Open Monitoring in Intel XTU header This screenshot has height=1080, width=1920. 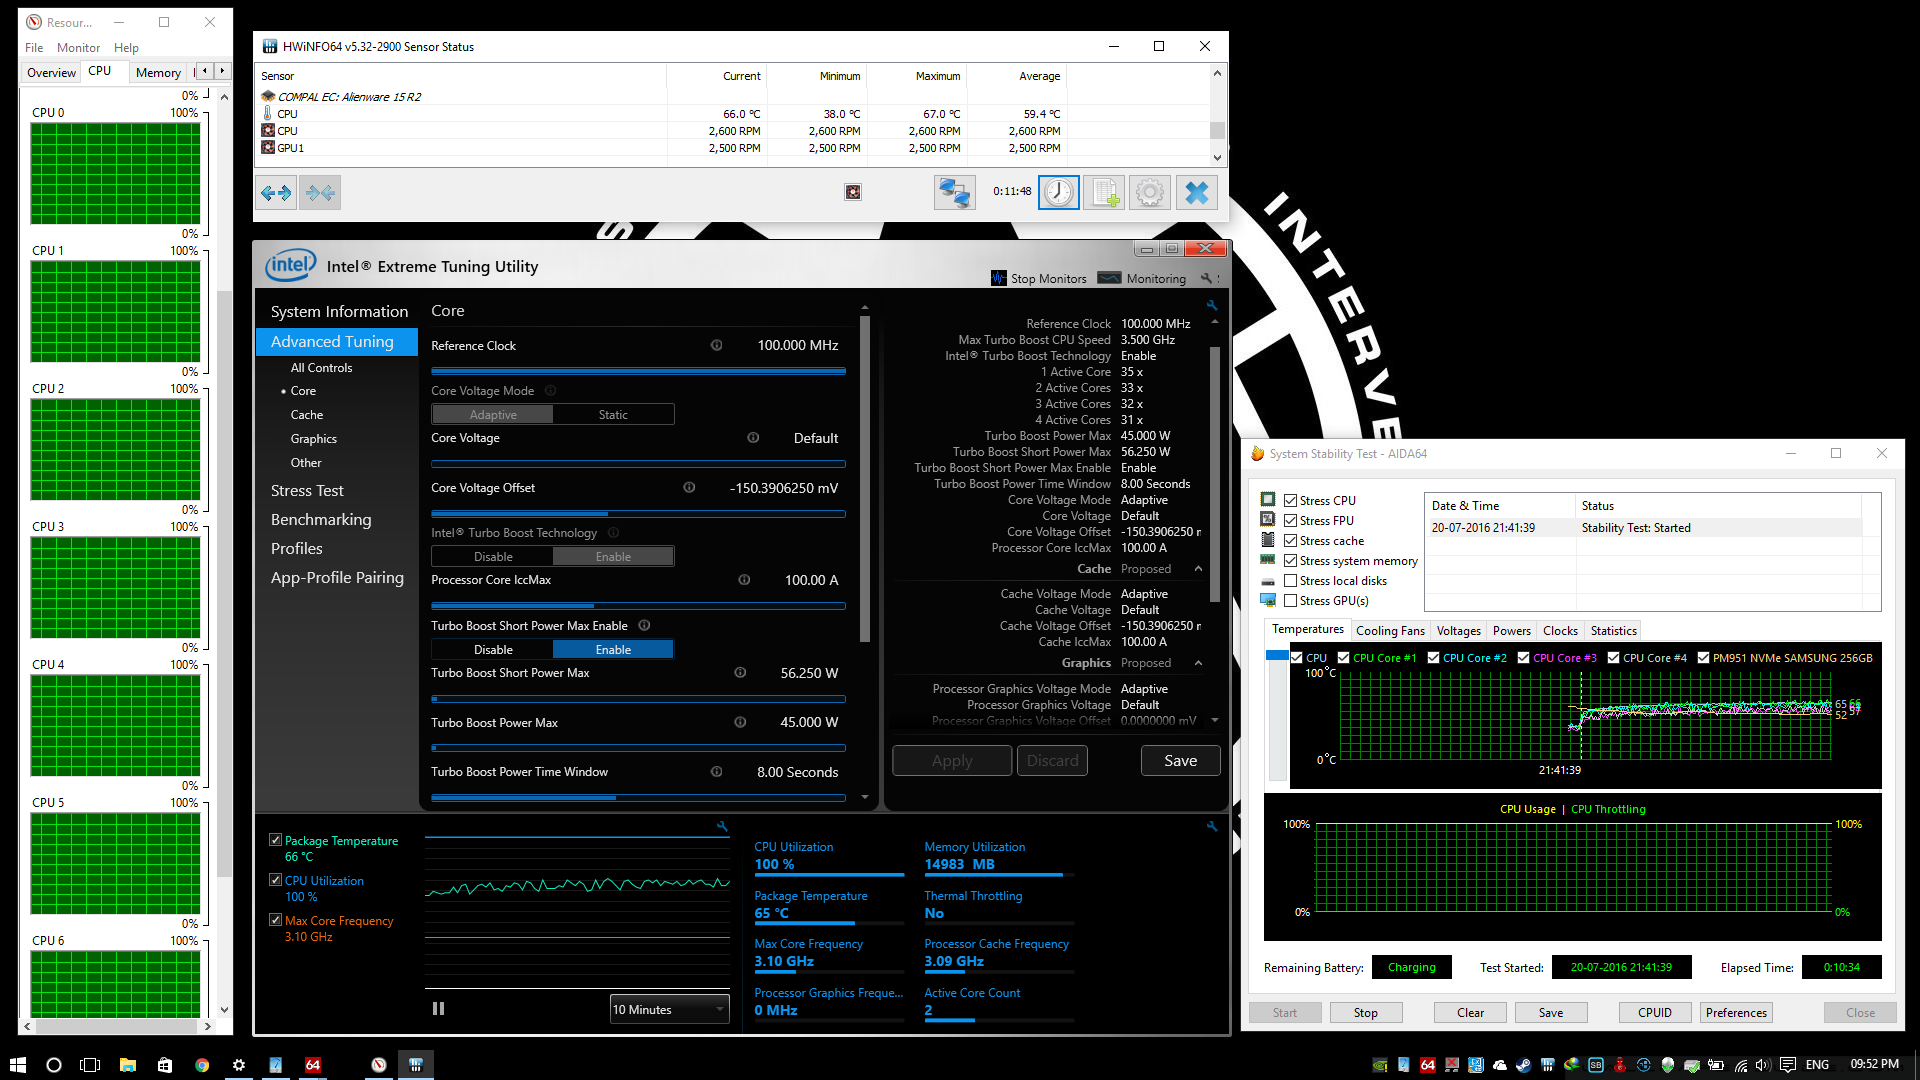coord(1141,279)
